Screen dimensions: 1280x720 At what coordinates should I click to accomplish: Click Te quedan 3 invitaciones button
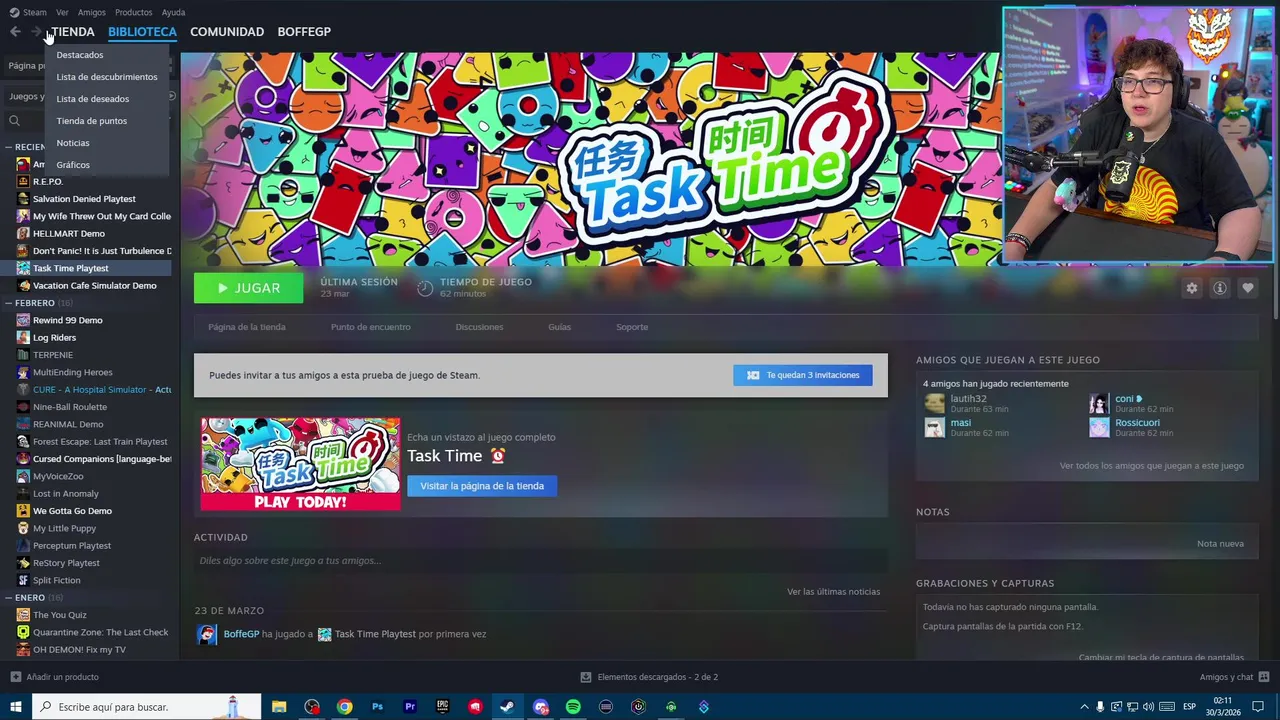(802, 375)
